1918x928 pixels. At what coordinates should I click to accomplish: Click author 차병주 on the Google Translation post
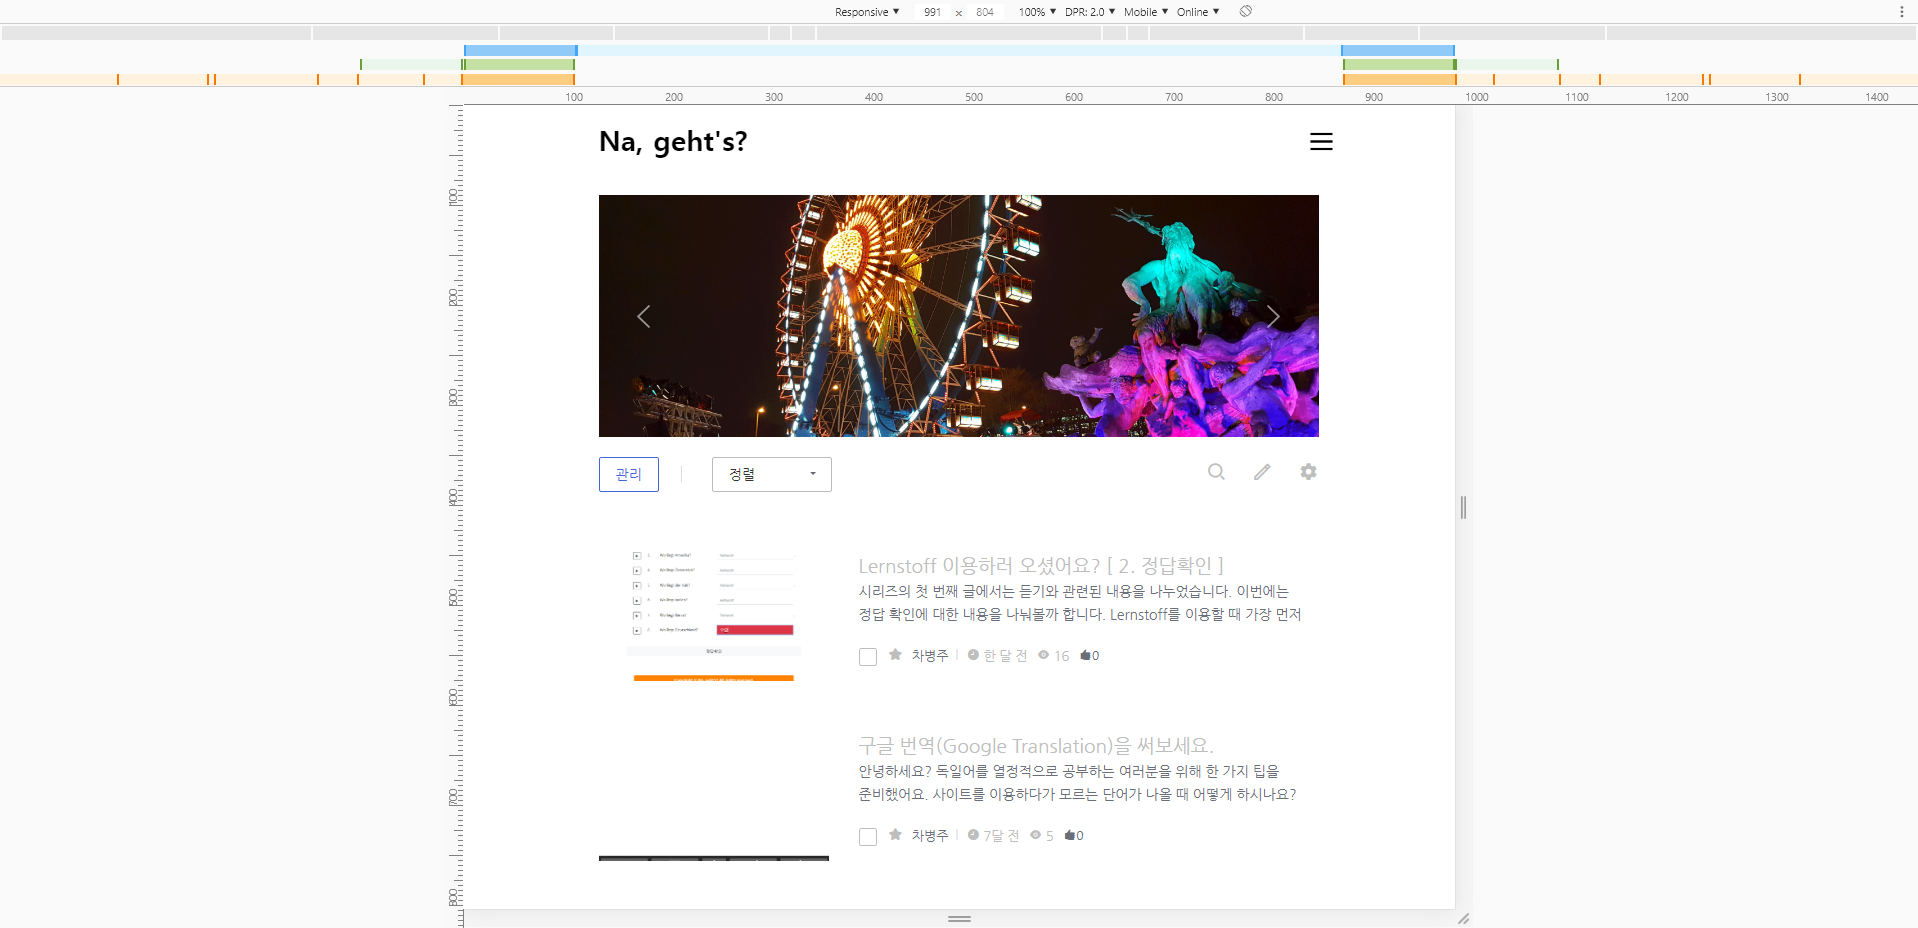[930, 836]
